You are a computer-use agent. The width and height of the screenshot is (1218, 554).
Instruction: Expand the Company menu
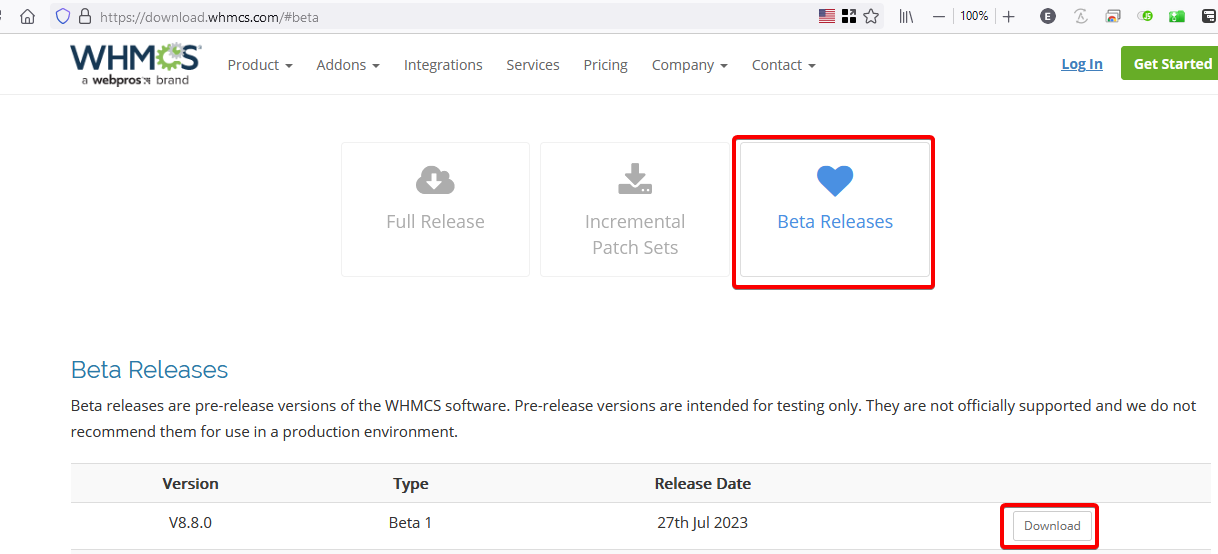[x=690, y=65]
